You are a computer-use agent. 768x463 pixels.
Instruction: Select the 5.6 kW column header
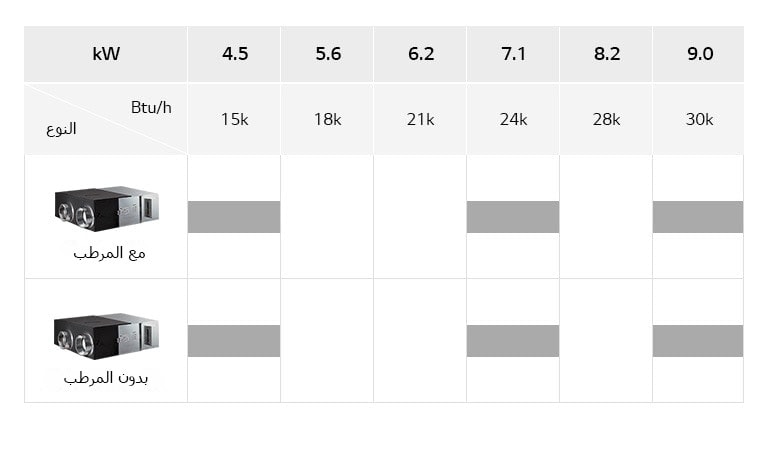327,54
